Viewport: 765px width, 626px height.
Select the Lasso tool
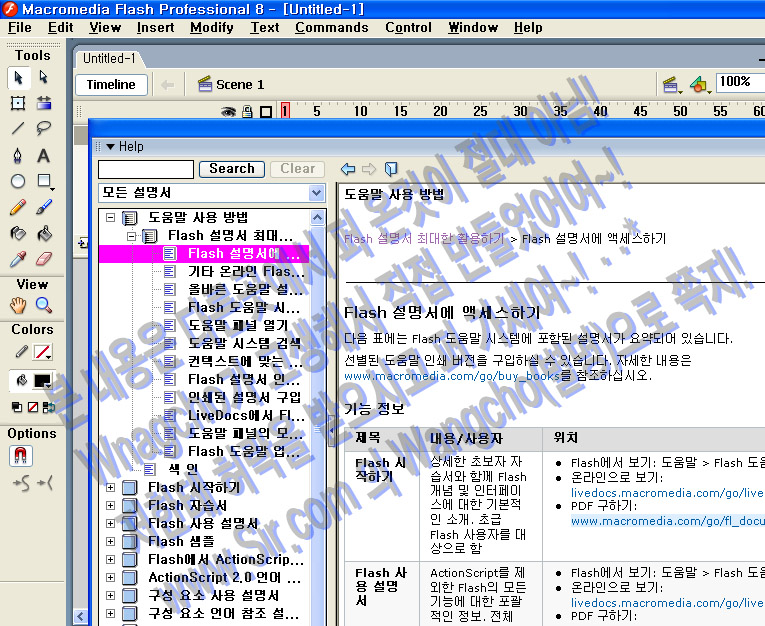pos(44,128)
